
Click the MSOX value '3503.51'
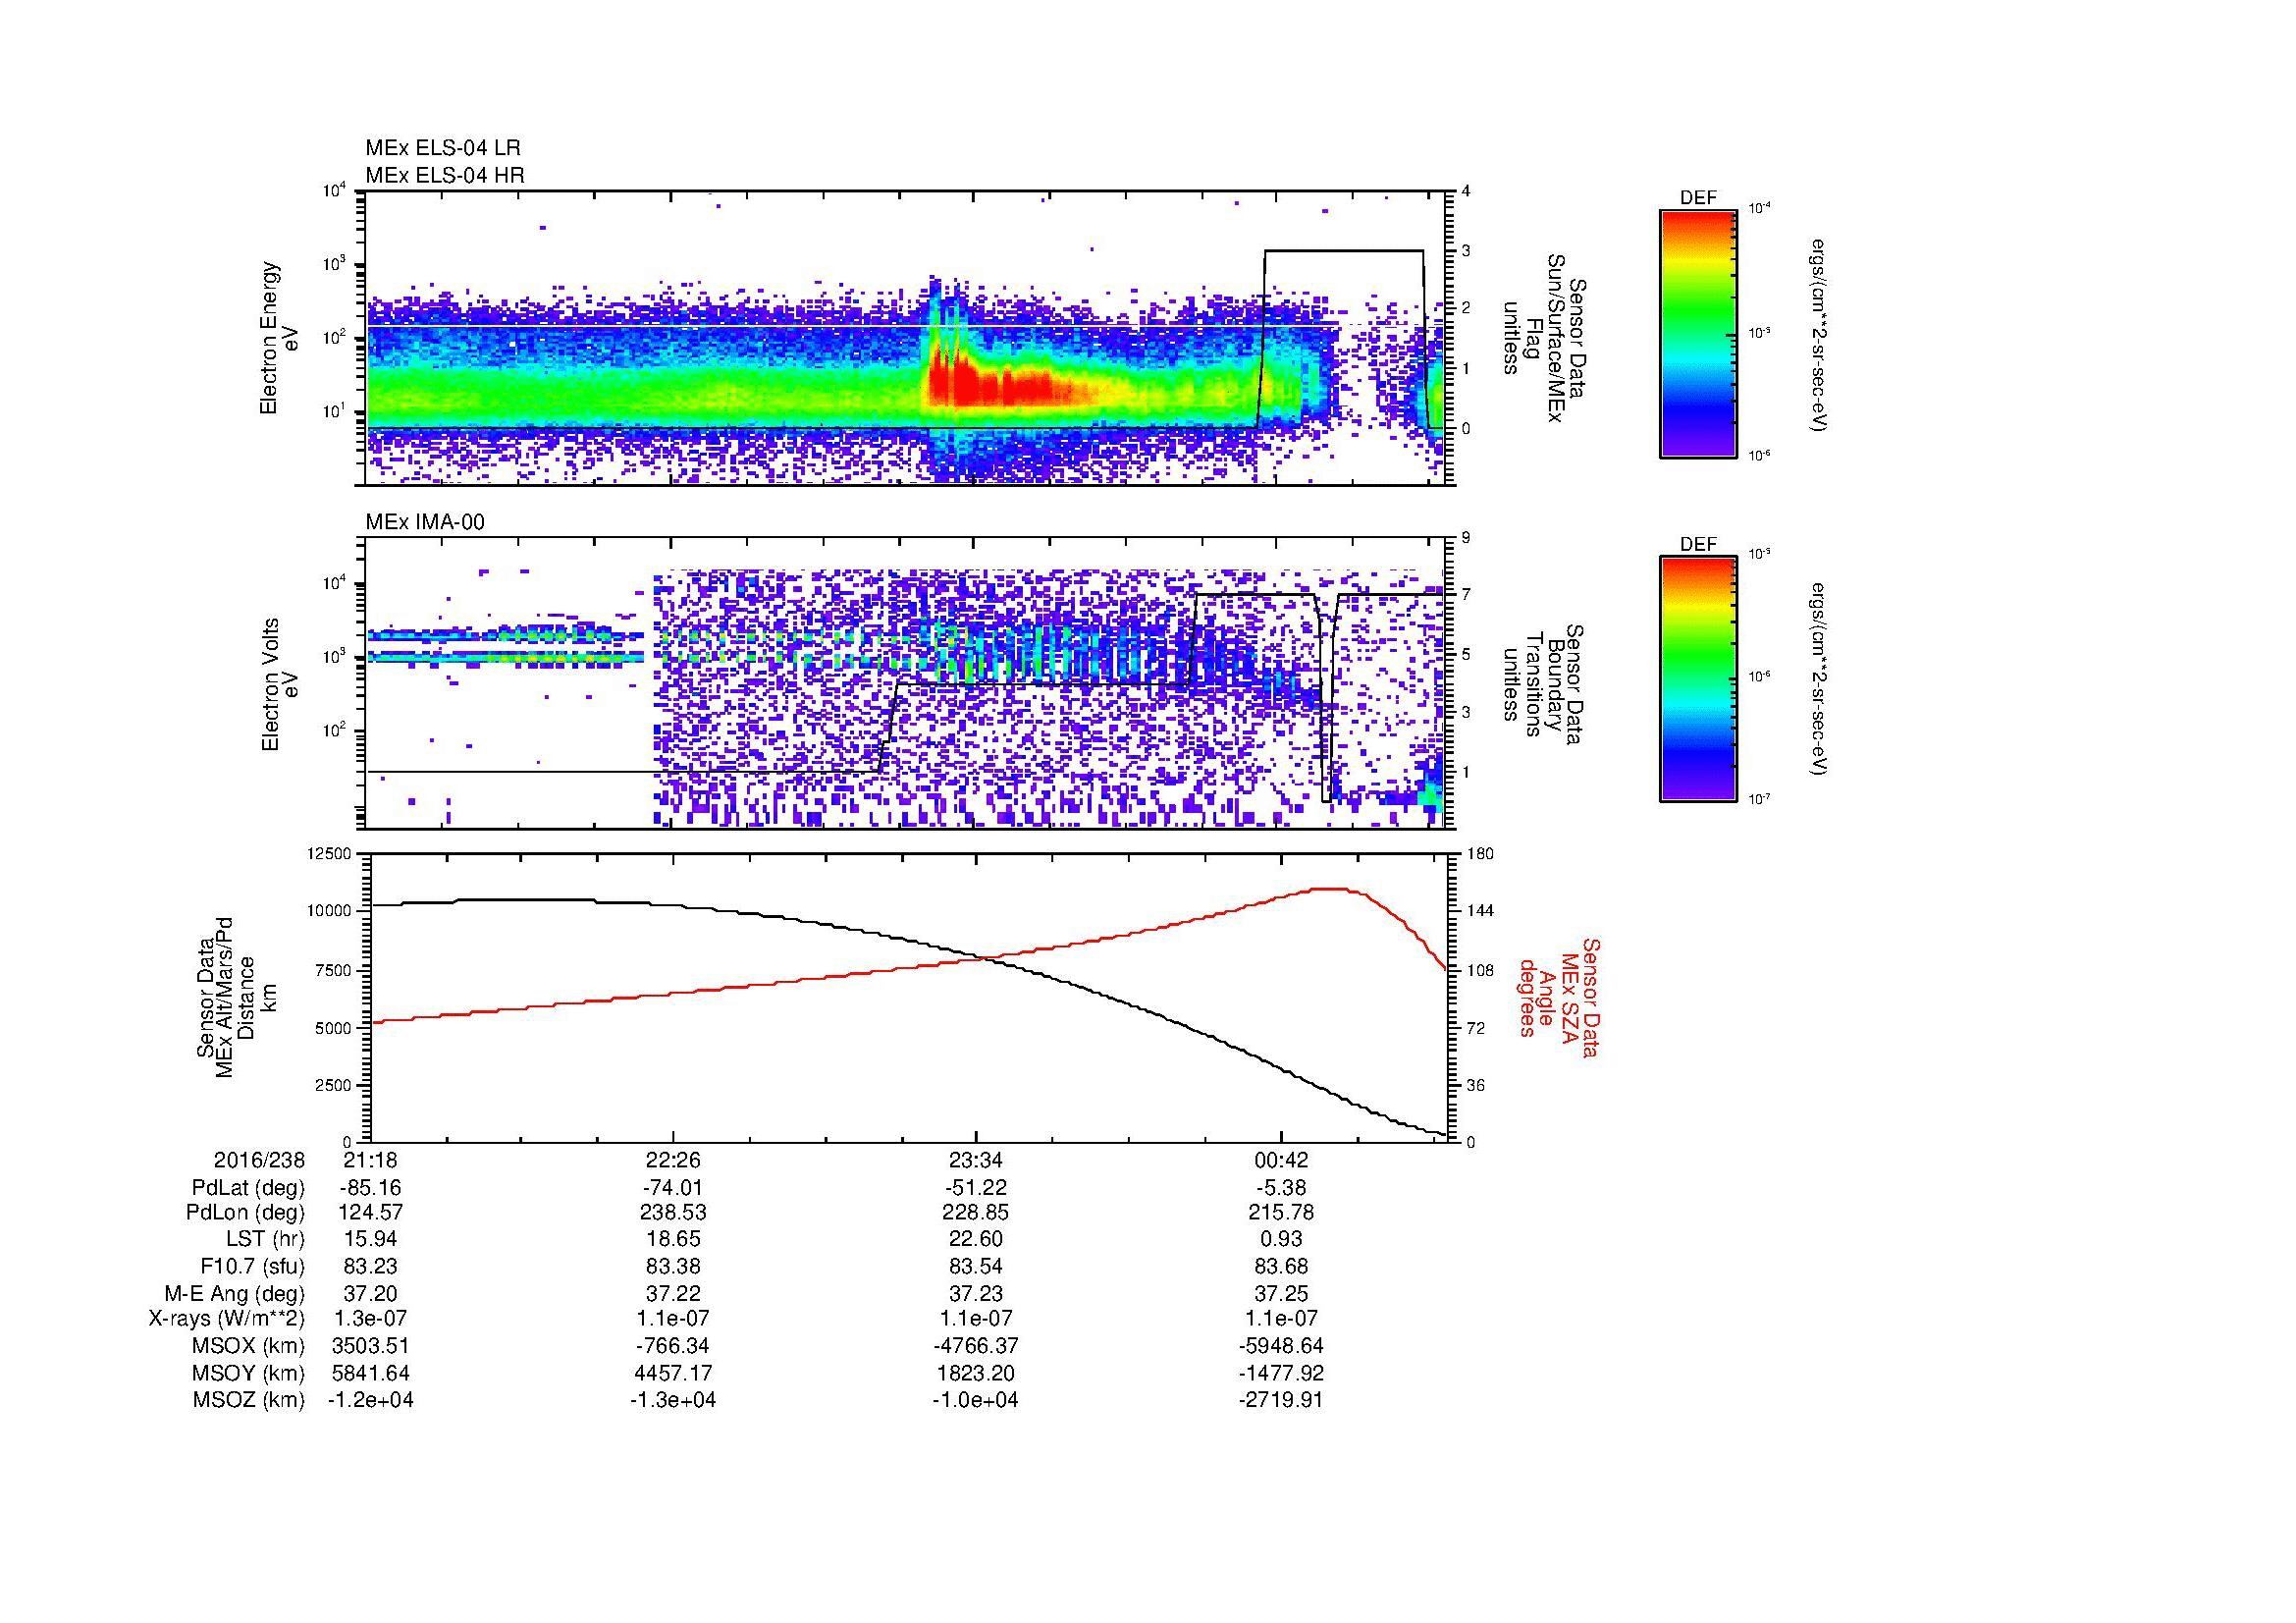click(371, 1346)
